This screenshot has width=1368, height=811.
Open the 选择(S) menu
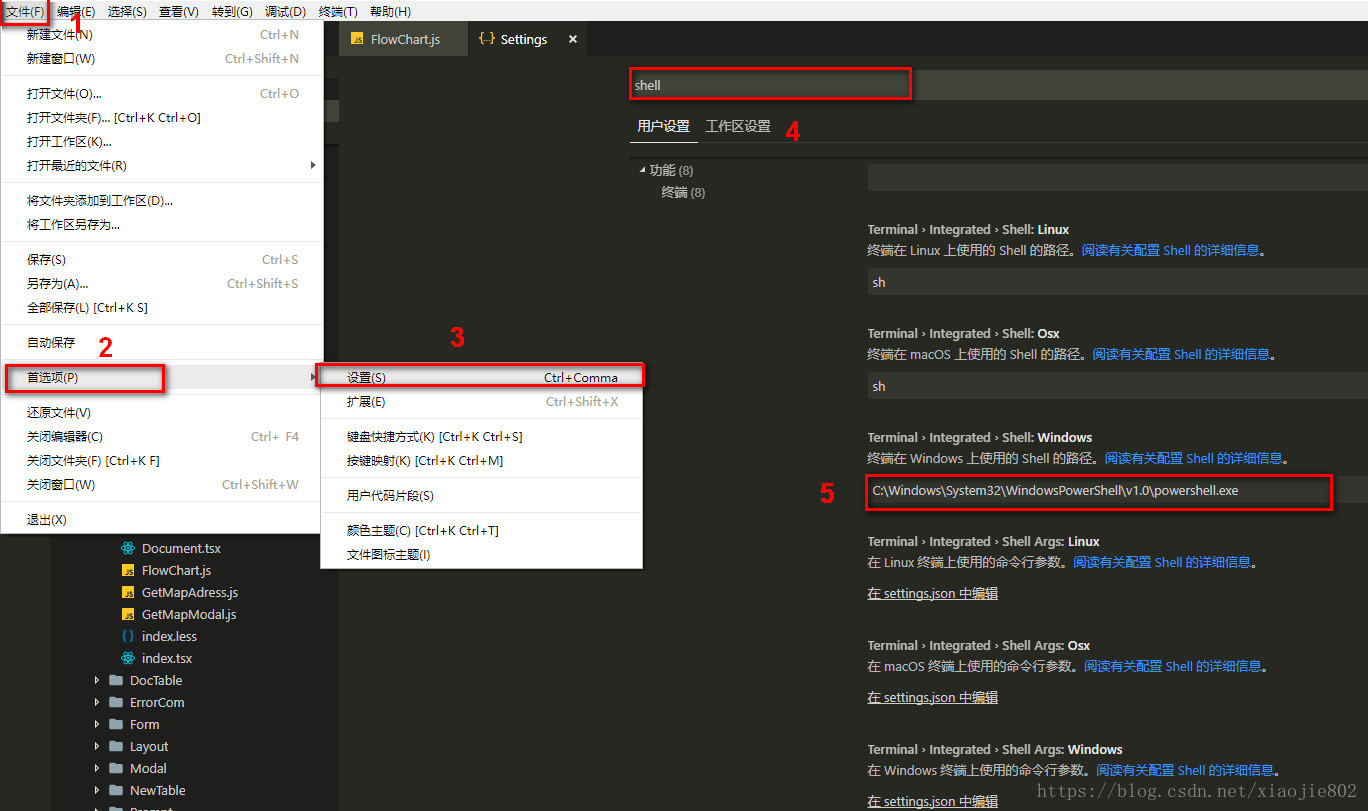click(127, 11)
